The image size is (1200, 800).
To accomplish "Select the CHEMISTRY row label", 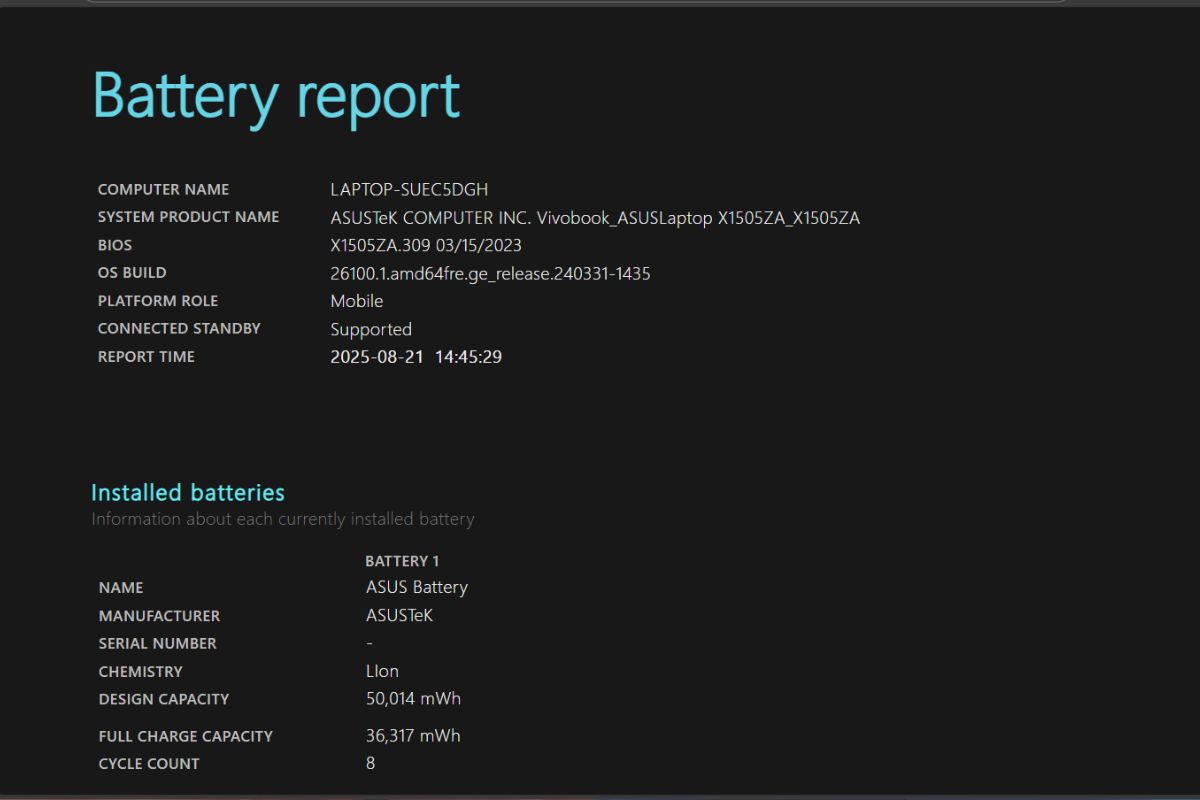I will click(x=141, y=672).
